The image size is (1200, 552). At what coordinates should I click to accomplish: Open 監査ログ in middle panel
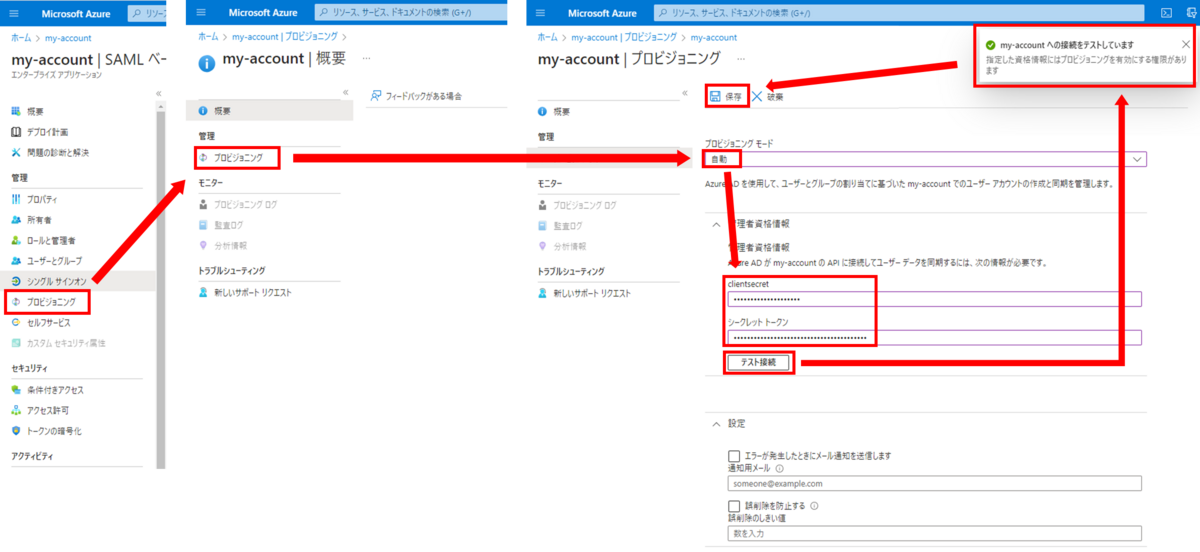tap(221, 225)
